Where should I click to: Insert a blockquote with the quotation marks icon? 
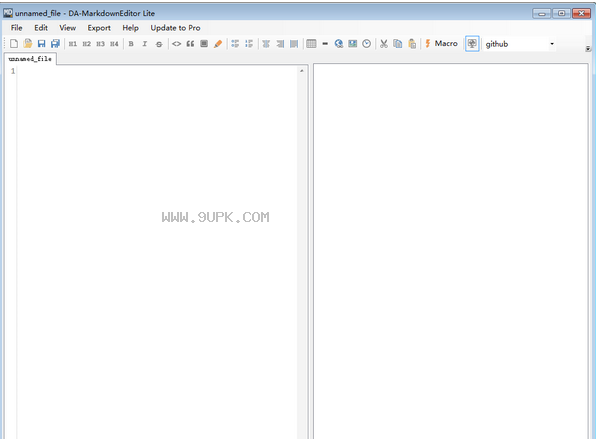[190, 44]
